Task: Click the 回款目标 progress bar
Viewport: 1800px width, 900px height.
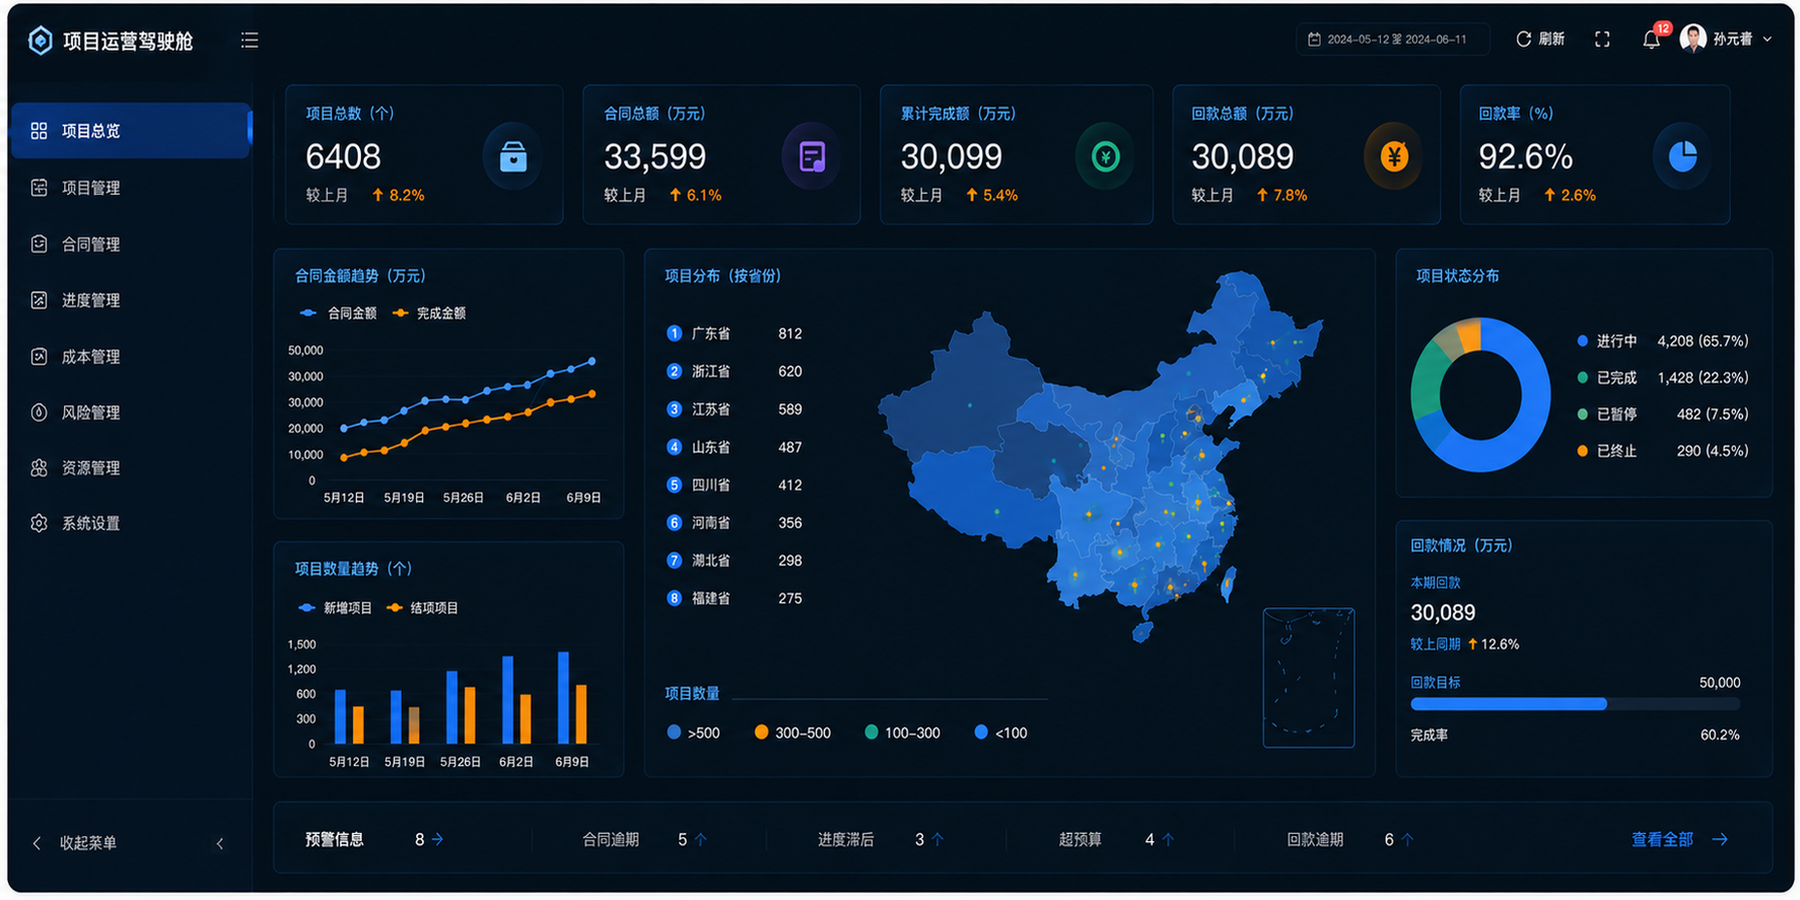Action: coord(1575,704)
